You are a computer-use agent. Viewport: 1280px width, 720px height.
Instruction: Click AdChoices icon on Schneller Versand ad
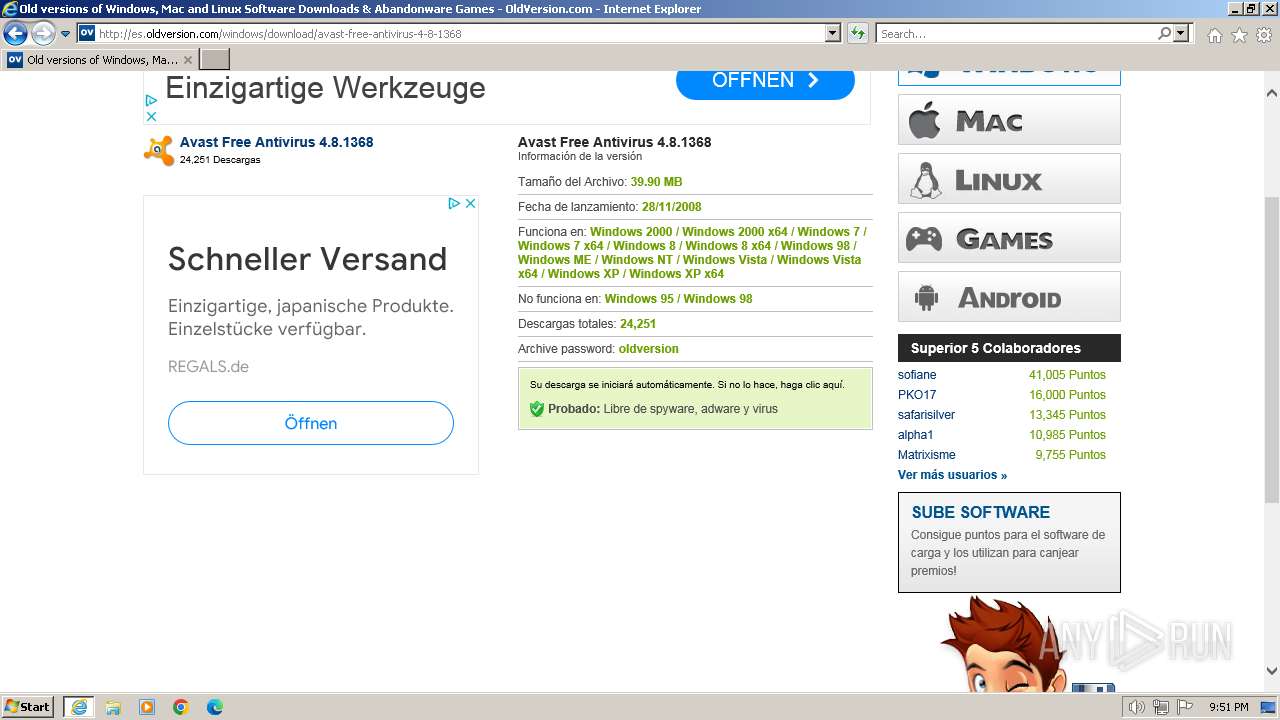coord(453,203)
